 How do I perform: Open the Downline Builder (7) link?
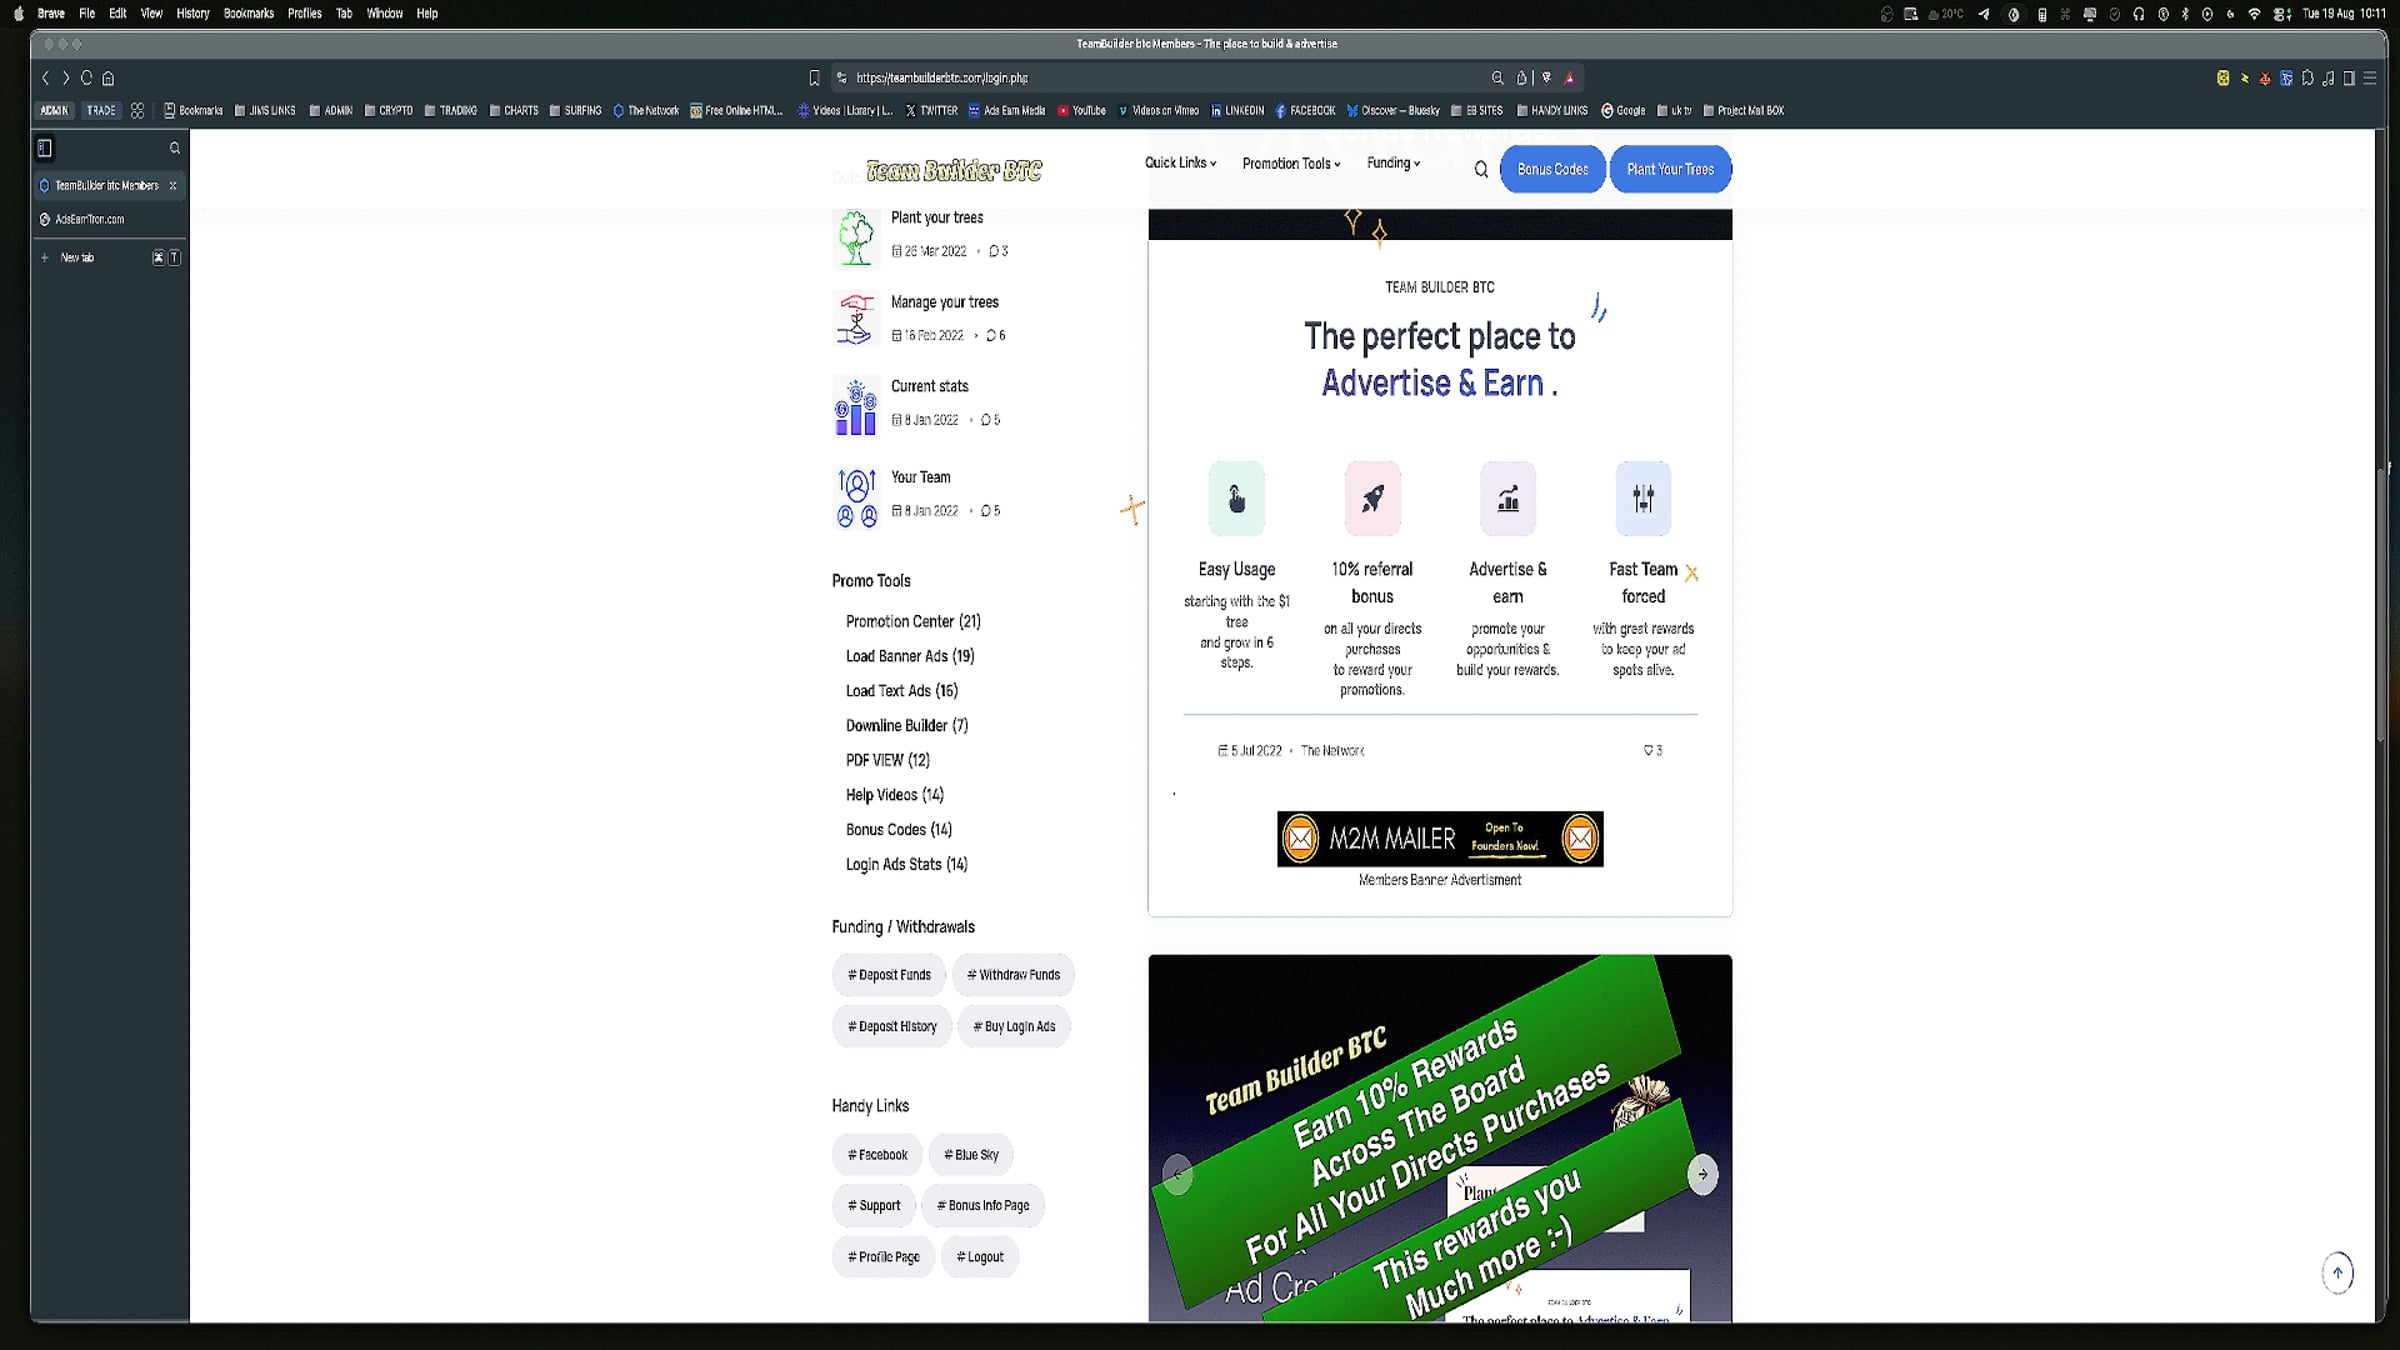coord(907,726)
